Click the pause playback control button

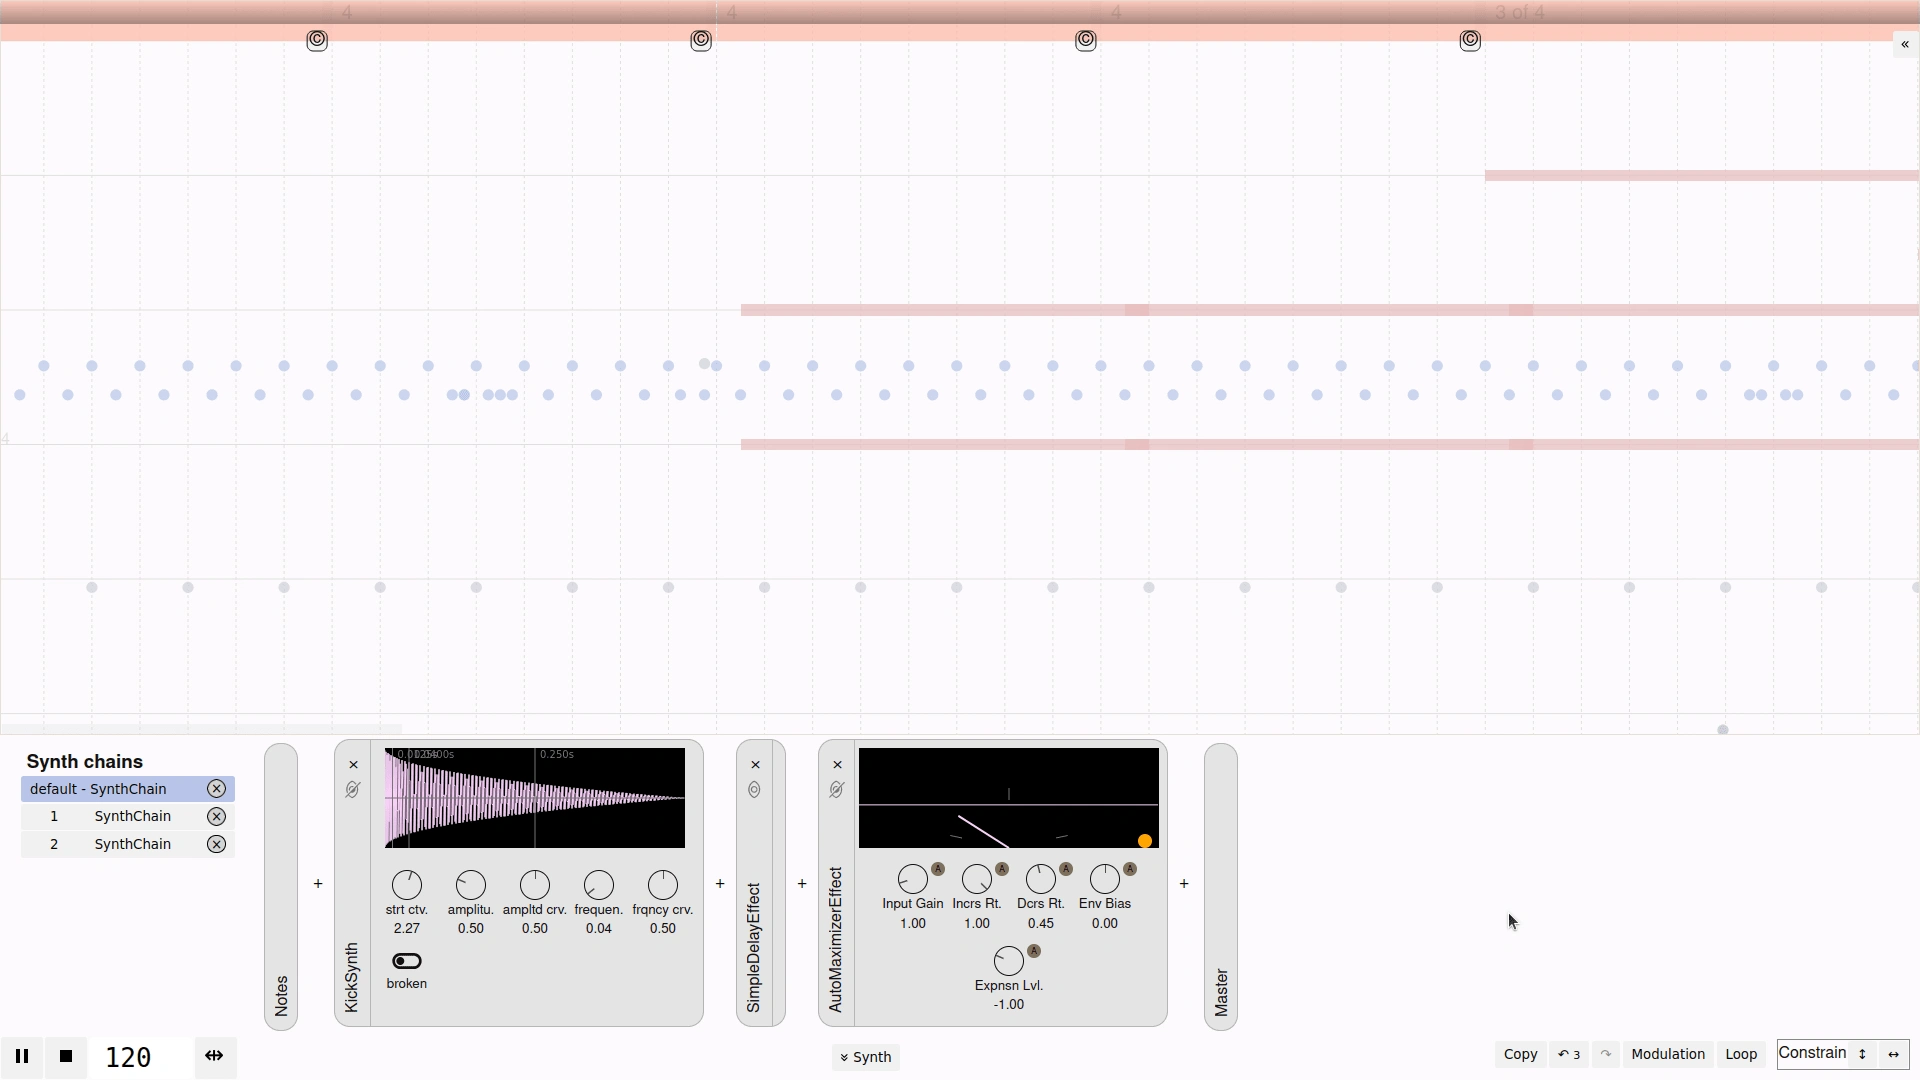21,1055
